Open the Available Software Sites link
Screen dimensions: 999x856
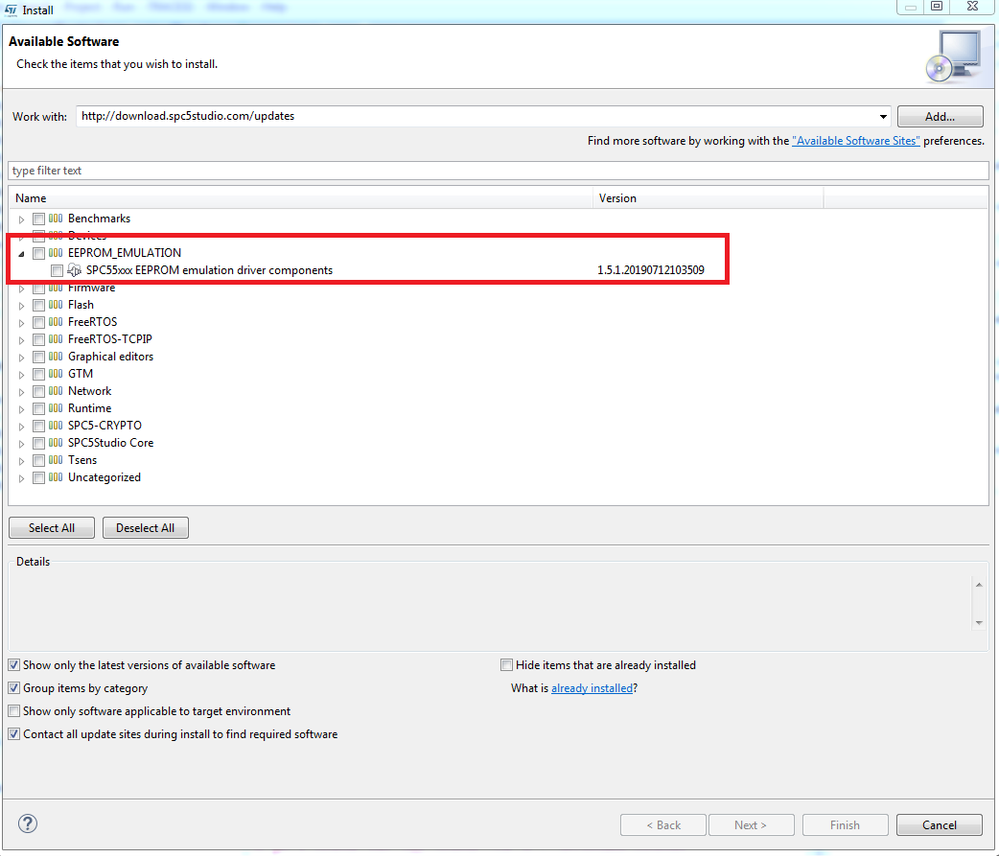coord(856,141)
